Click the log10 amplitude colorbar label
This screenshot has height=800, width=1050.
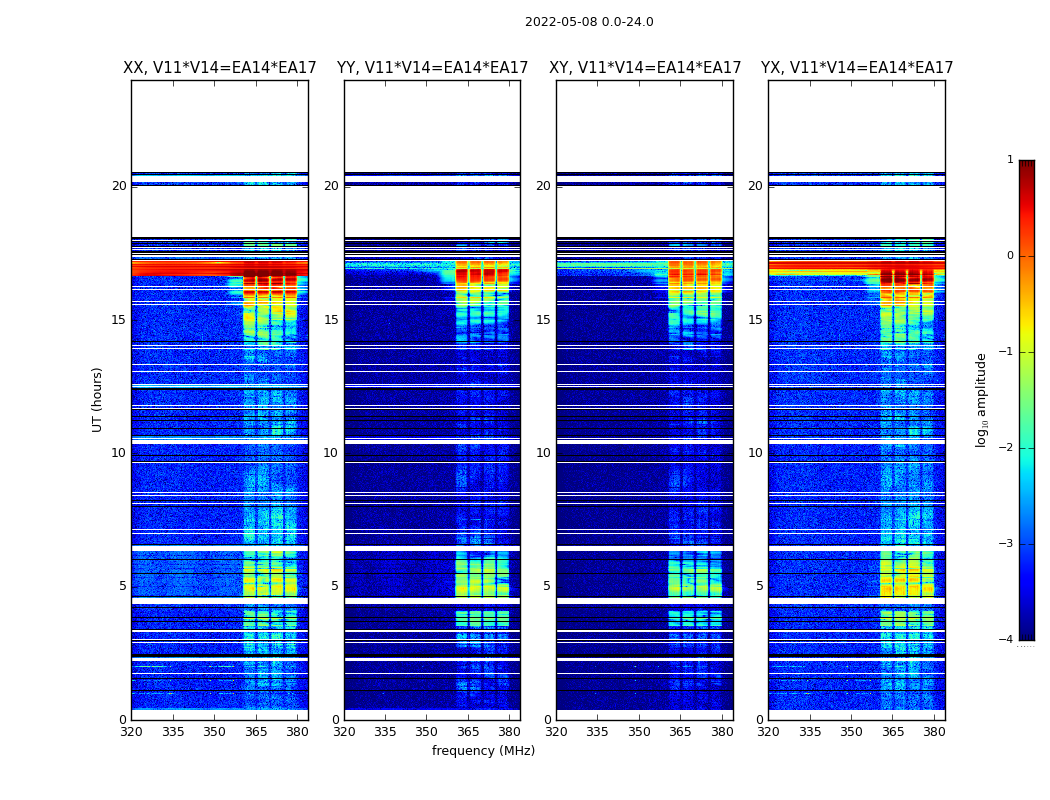pos(981,400)
